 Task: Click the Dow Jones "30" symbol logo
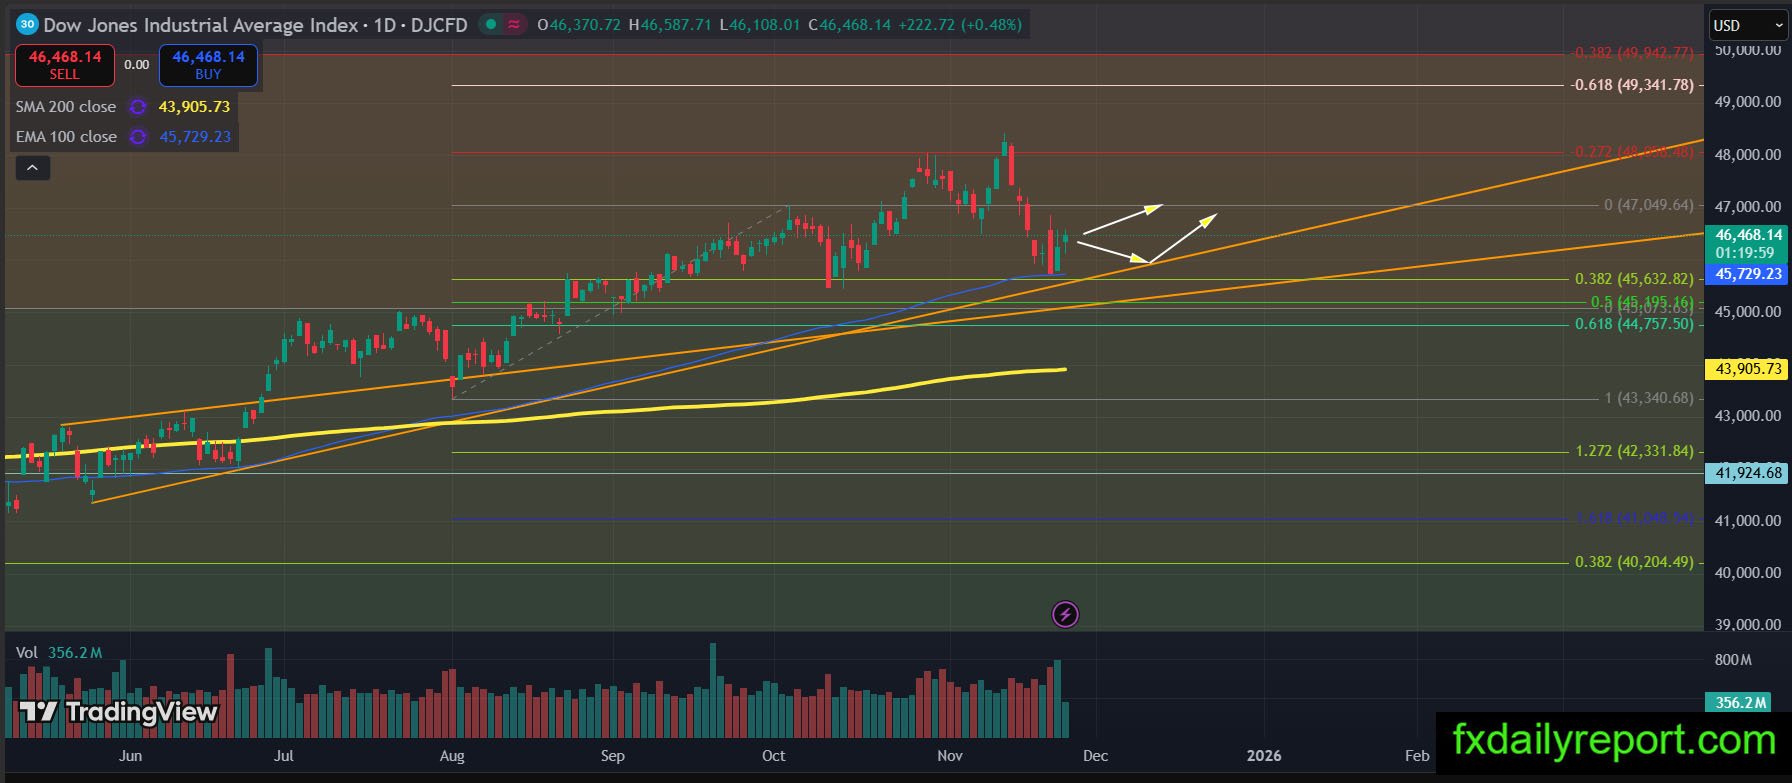coord(28,25)
